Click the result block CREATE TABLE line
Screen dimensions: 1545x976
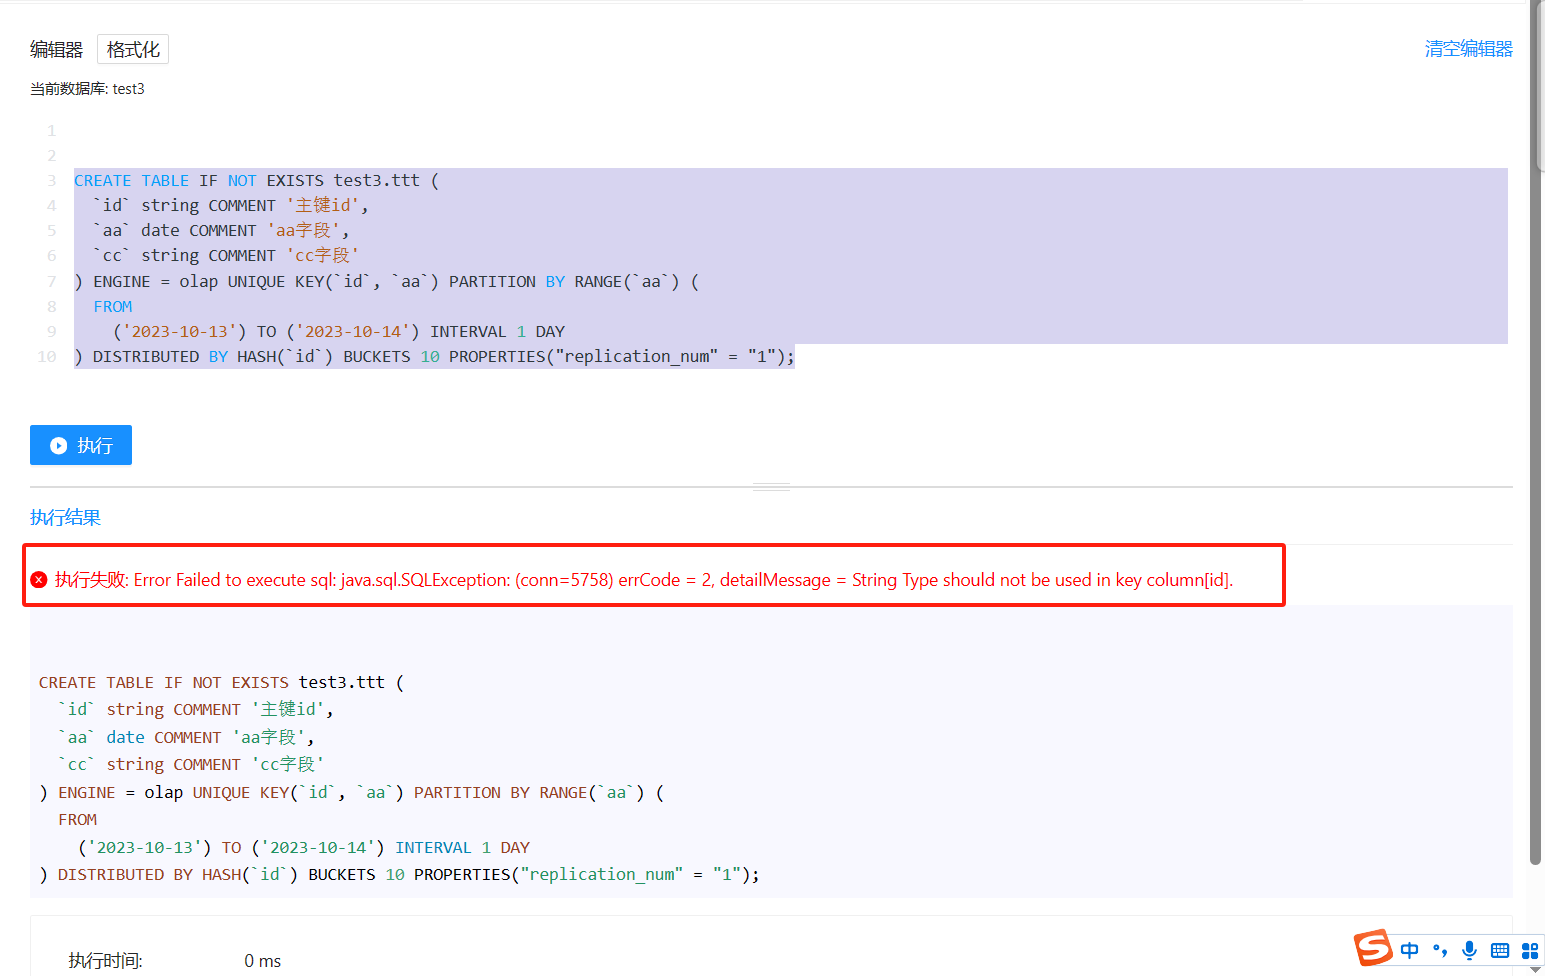tap(221, 682)
